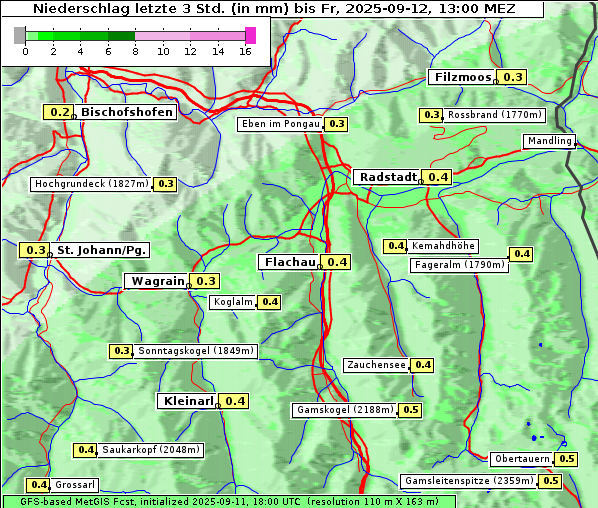
Task: Click the GFS-based MetGIS Fcst footer text
Action: tap(229, 502)
